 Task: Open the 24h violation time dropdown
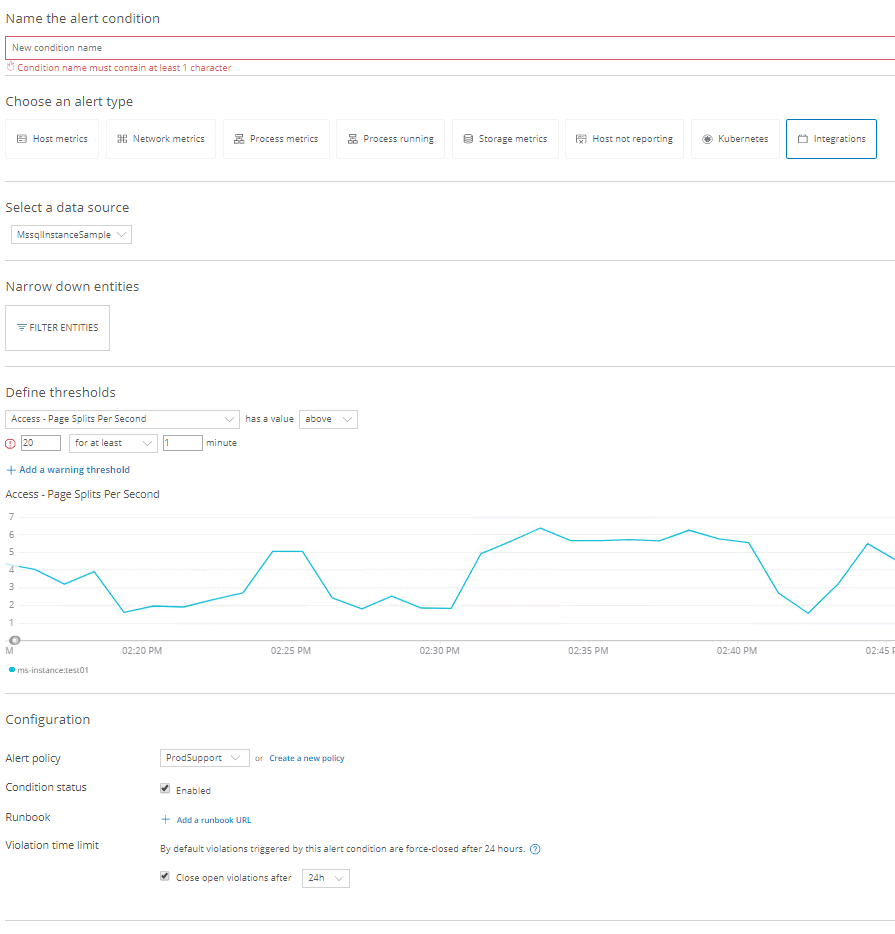(x=325, y=877)
